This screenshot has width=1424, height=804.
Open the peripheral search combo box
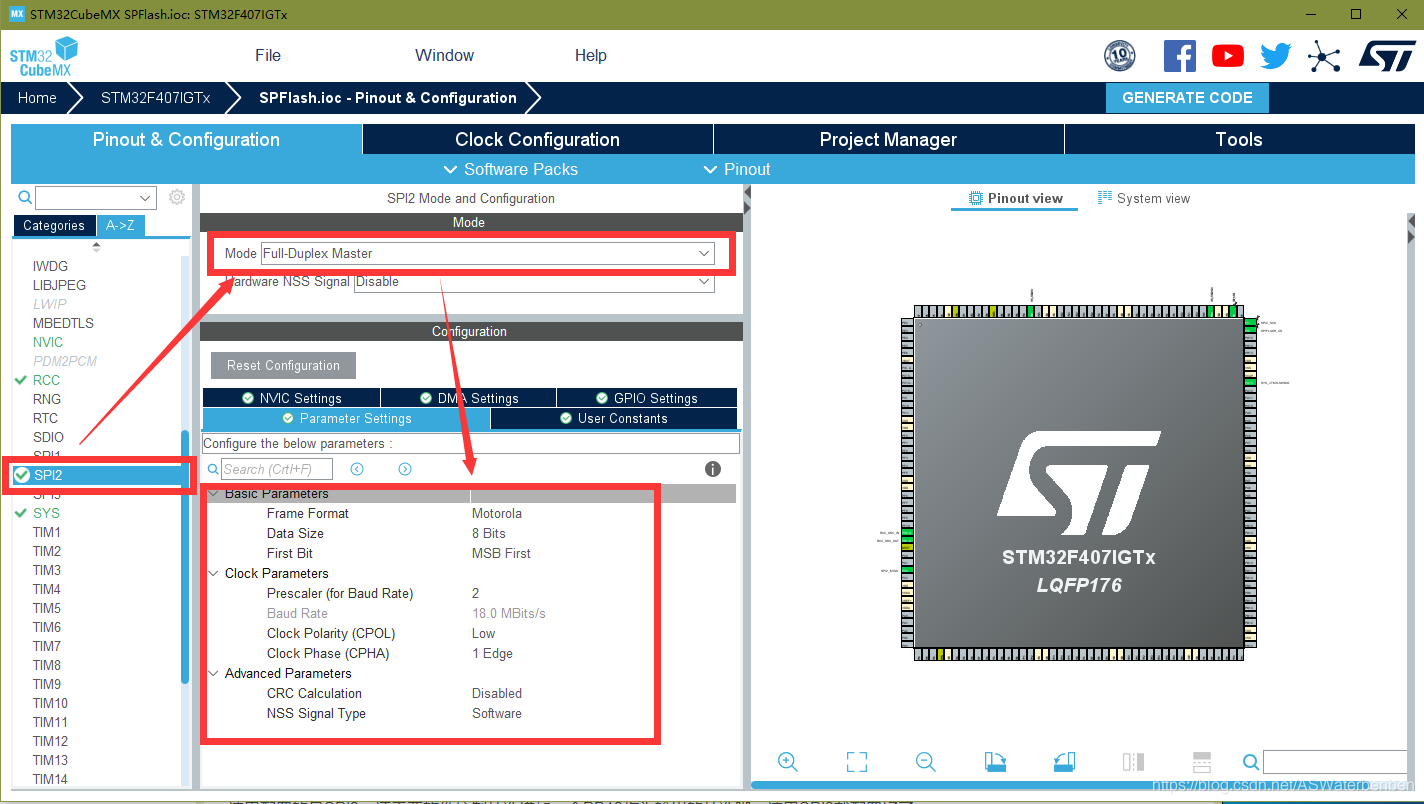click(x=96, y=197)
